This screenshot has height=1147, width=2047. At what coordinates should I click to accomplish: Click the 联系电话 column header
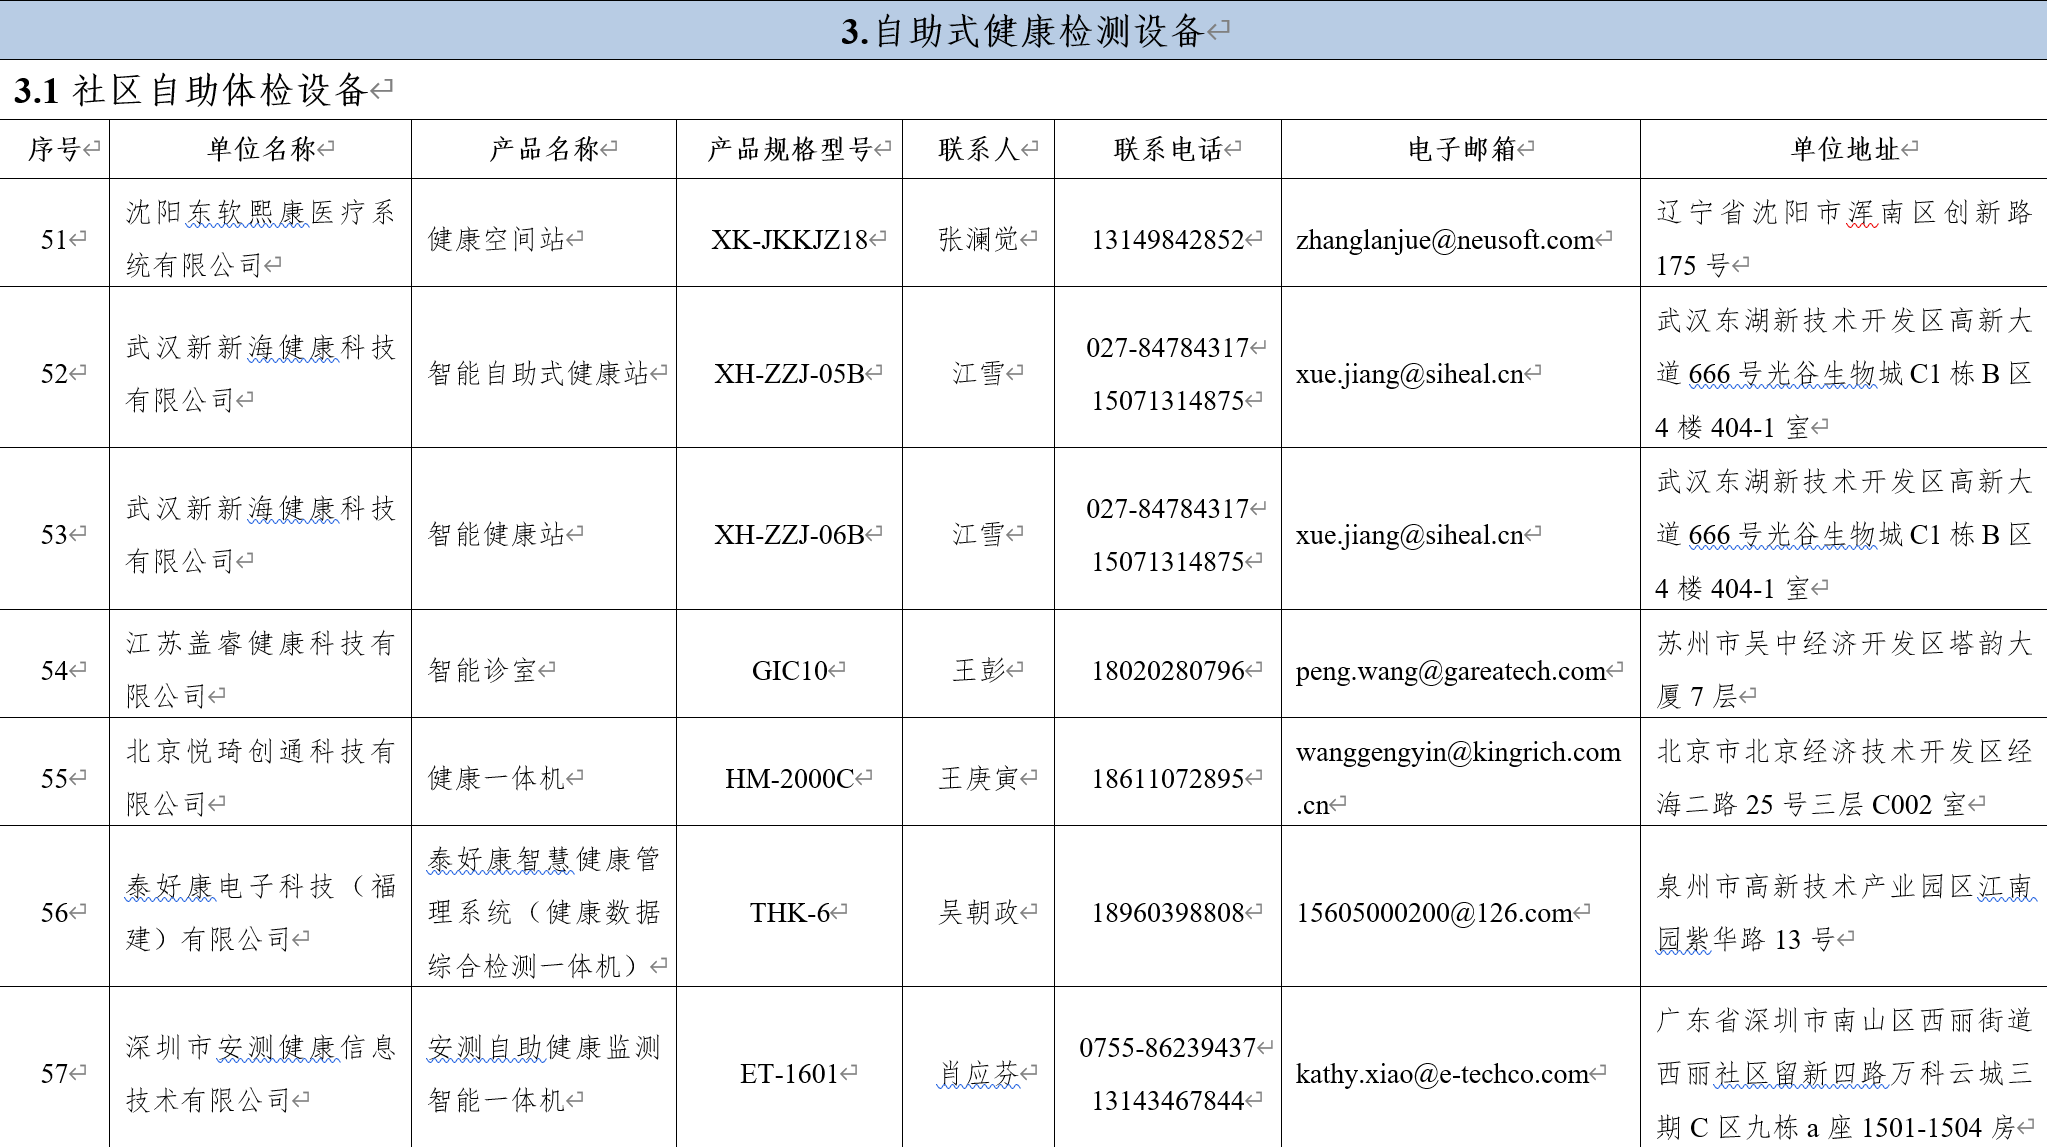(1168, 150)
